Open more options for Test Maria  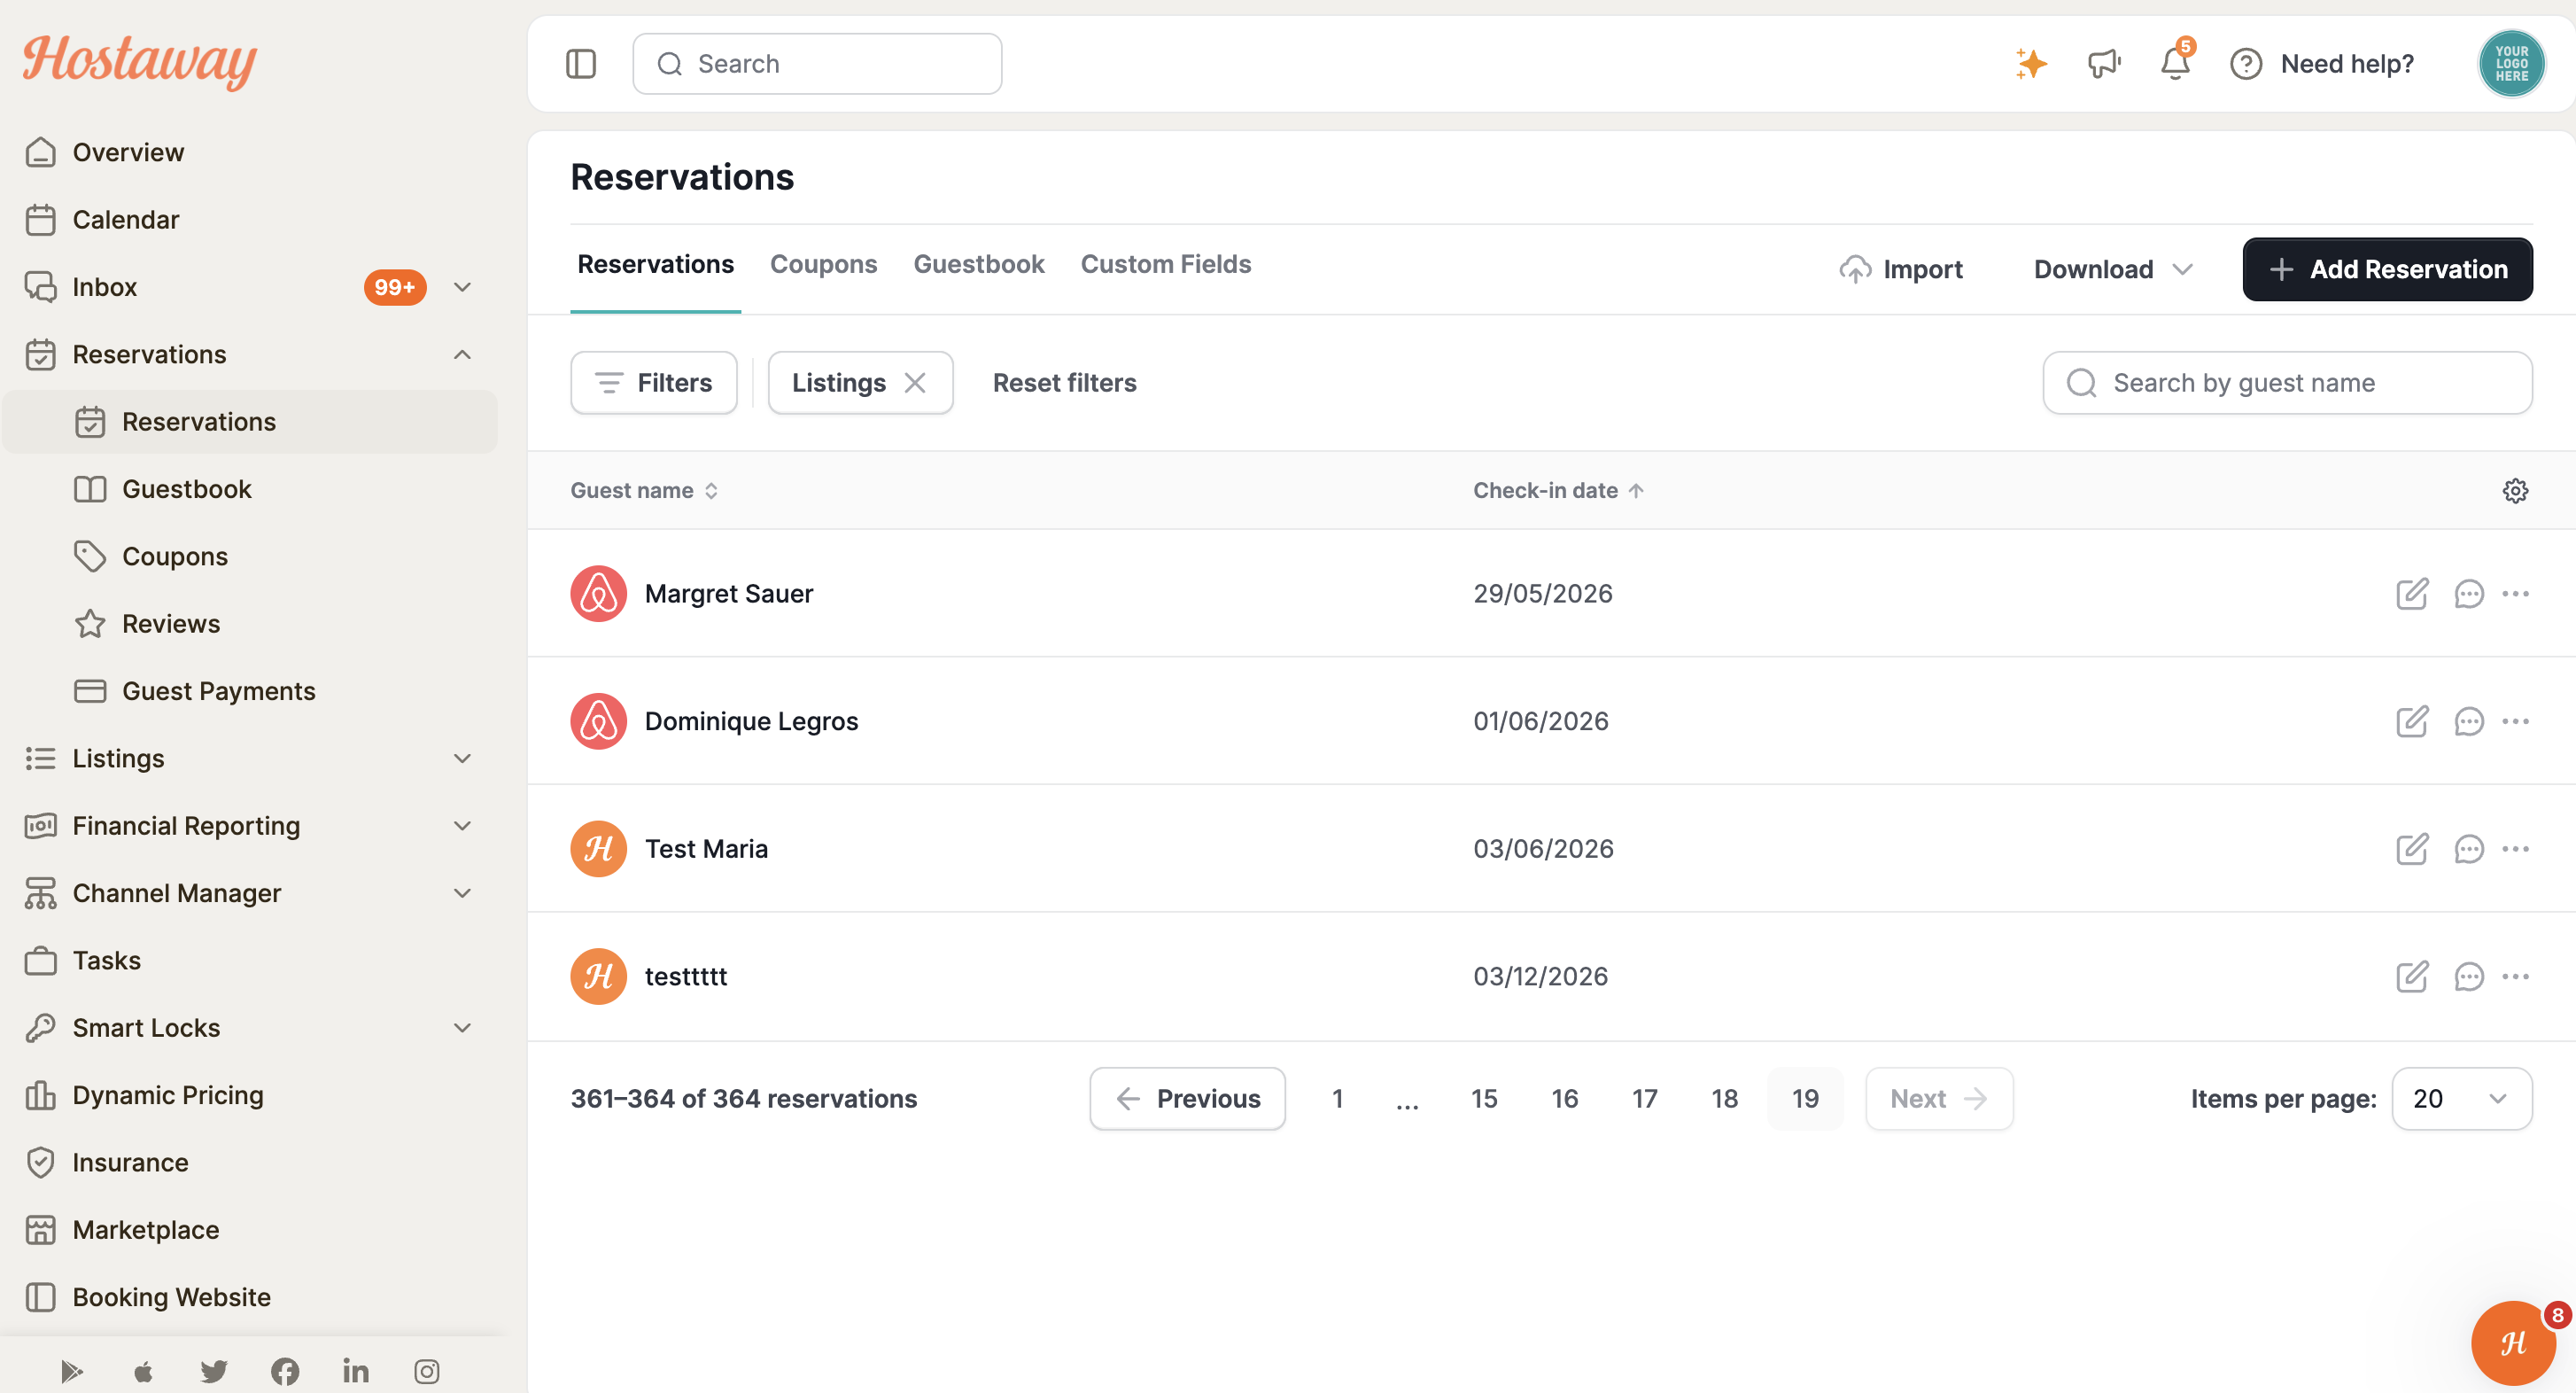point(2515,849)
